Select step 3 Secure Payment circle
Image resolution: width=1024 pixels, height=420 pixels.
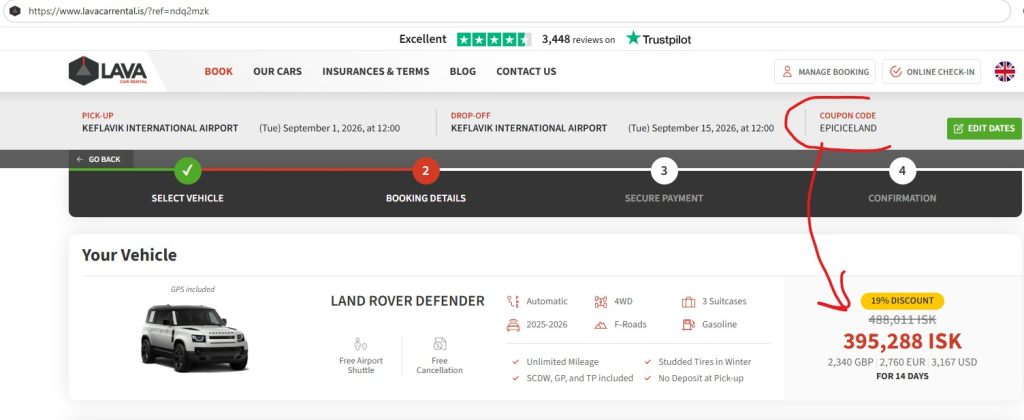click(664, 171)
